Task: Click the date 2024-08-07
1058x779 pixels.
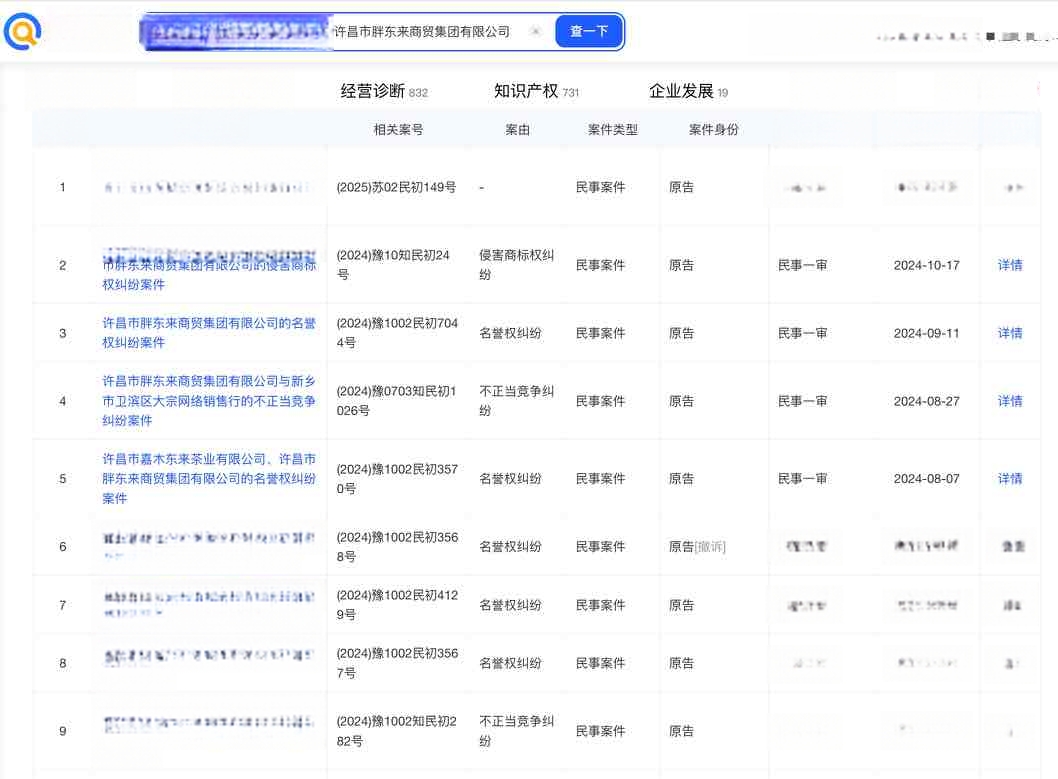Action: click(x=926, y=479)
